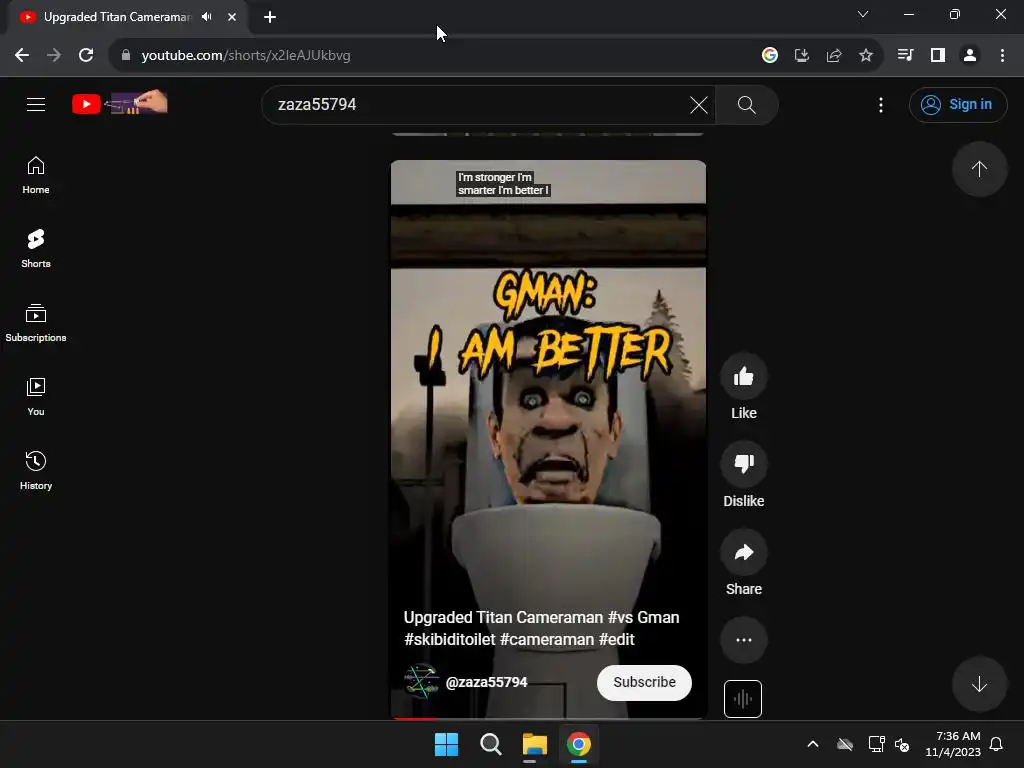The width and height of the screenshot is (1024, 768).
Task: Clear the search text with the X
Action: (x=699, y=104)
